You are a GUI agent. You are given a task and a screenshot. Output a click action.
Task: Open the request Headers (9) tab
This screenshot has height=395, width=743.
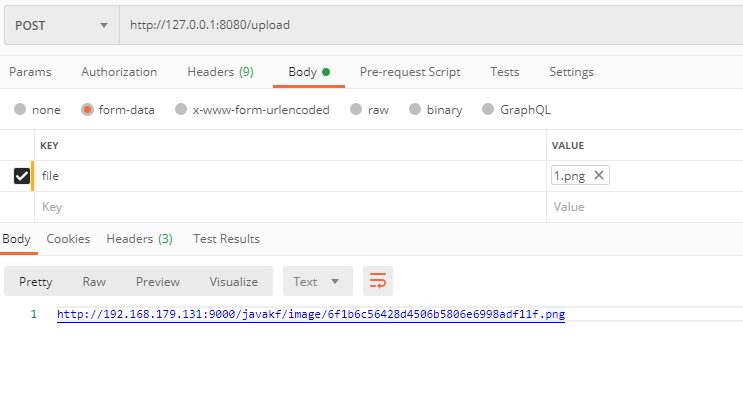[220, 72]
